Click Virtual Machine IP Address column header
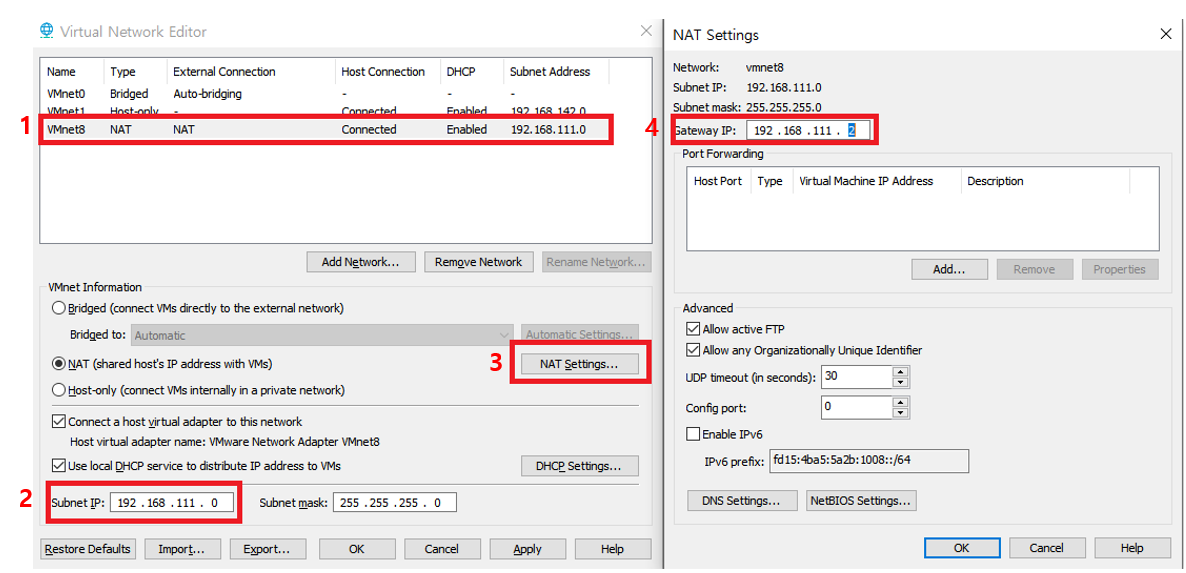Screen dimensions: 1186x573 pyautogui.click(x=877, y=181)
